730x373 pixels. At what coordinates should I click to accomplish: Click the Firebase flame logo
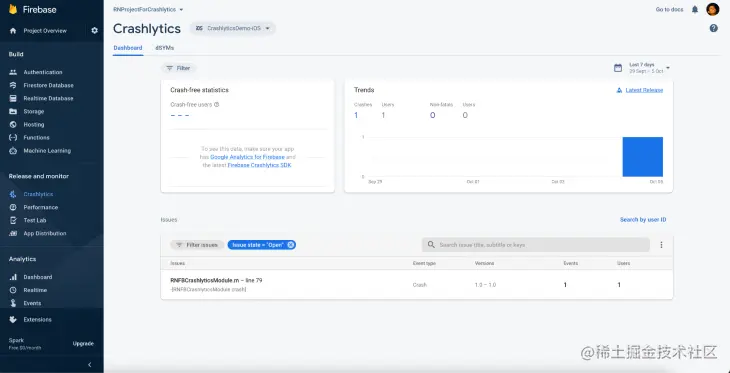[13, 9]
